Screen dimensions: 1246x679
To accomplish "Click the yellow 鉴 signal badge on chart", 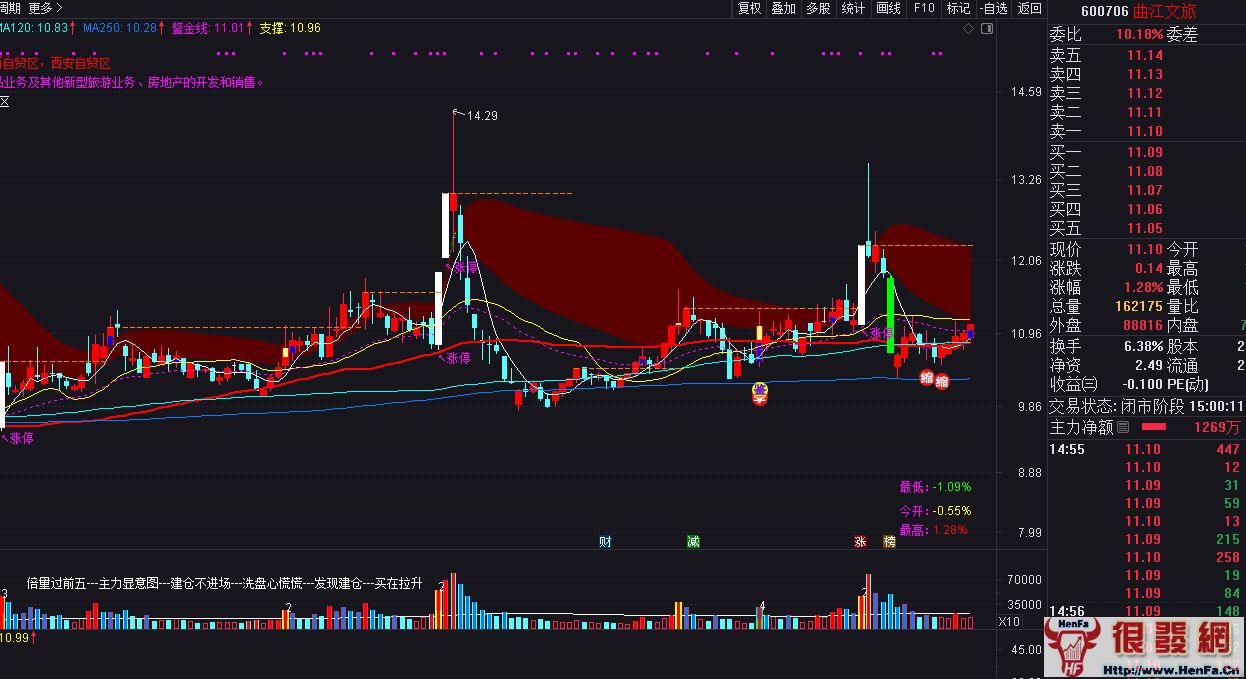I will [760, 391].
